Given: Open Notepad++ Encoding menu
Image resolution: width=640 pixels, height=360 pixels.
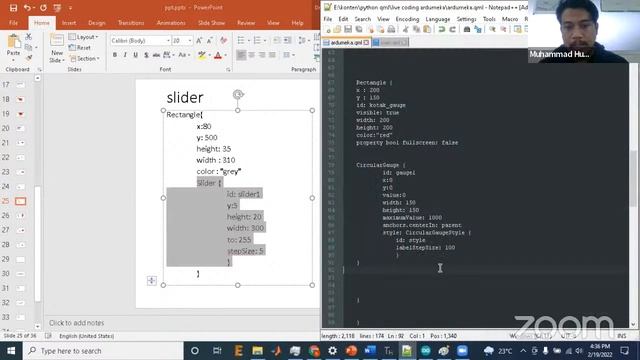Looking at the screenshot, I should pos(407,19).
